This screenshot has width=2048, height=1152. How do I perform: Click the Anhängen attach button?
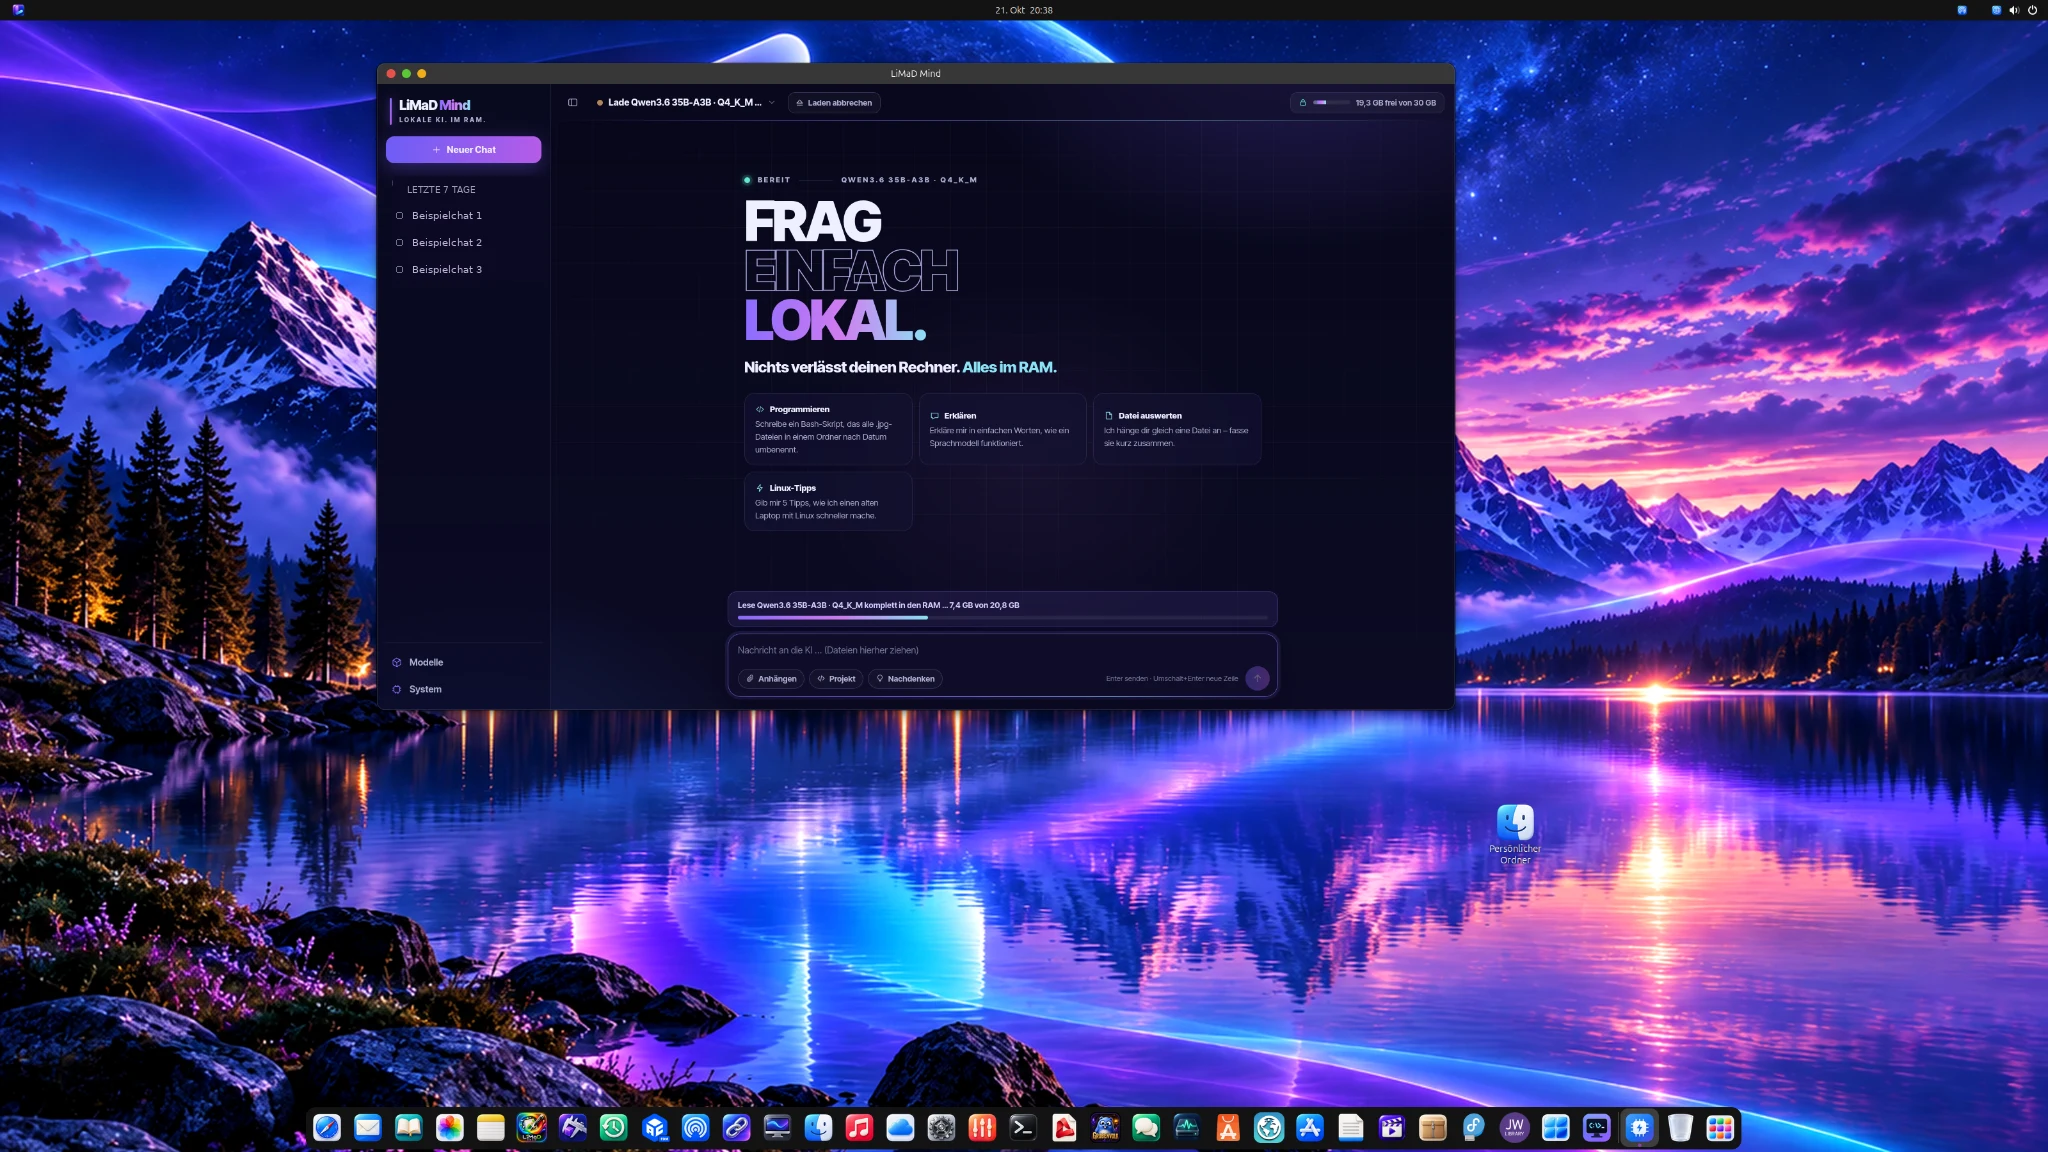coord(771,679)
